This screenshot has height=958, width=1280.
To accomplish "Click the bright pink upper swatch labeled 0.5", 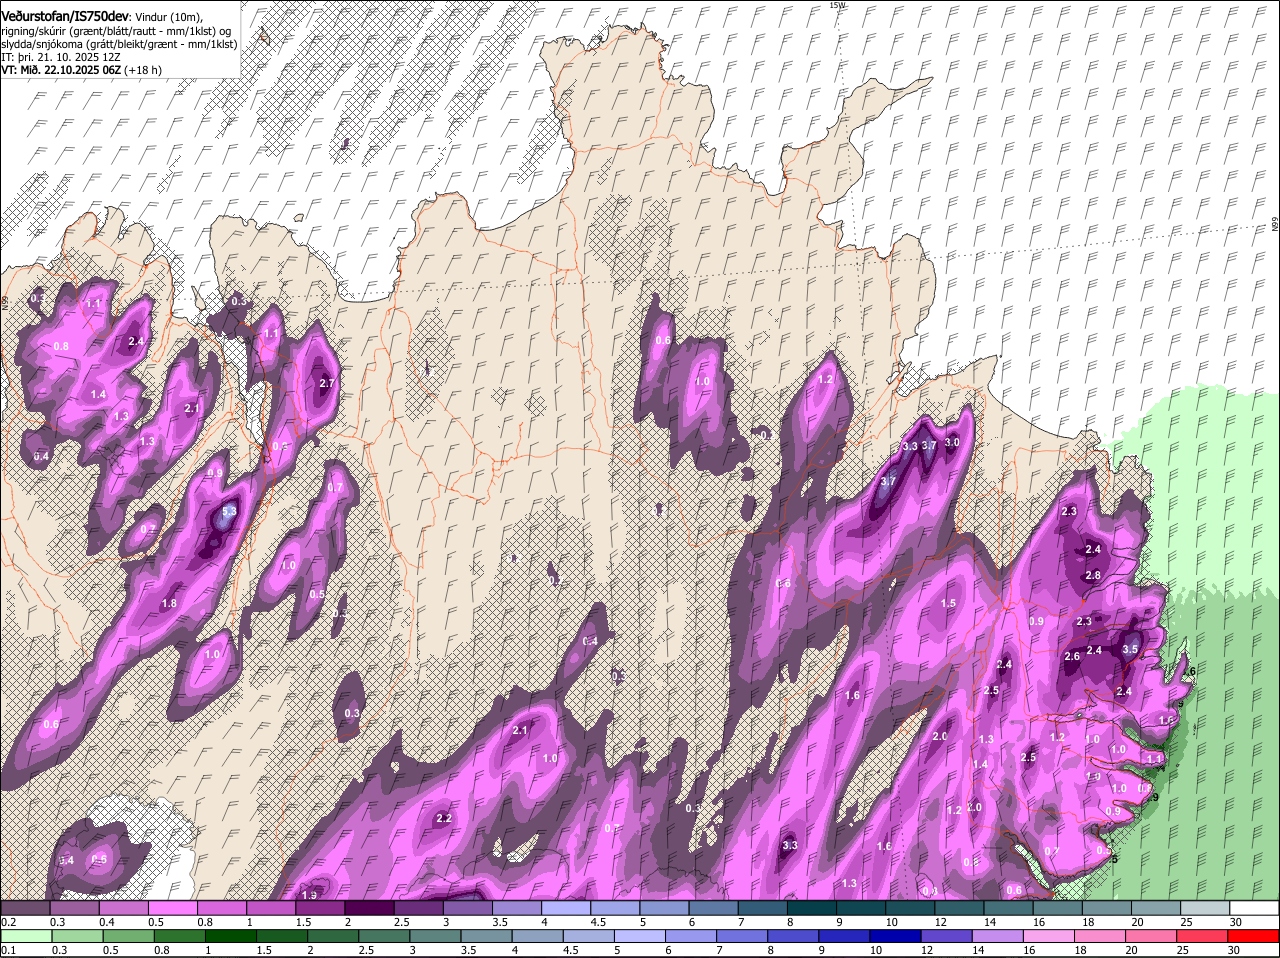I will coord(172,908).
